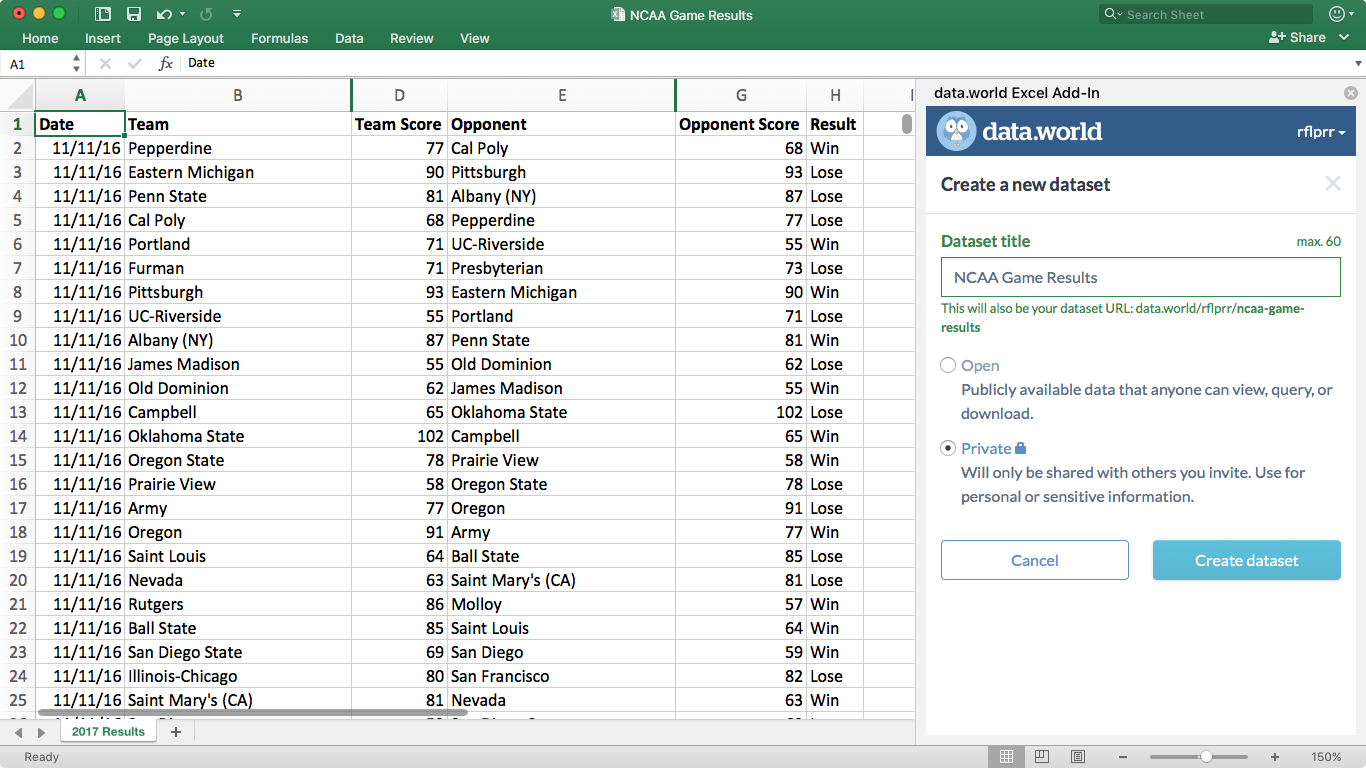The width and height of the screenshot is (1366, 768).
Task: Click the formula bar confirm checkmark icon
Action: [135, 63]
